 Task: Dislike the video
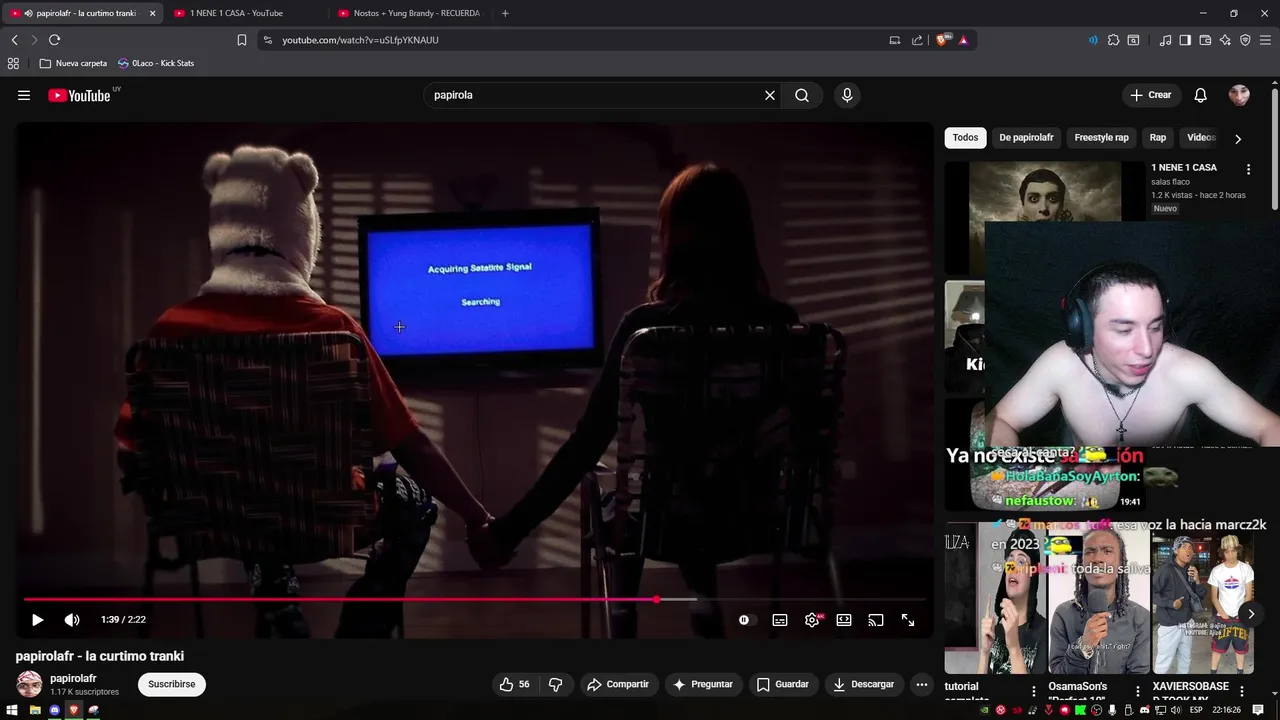tap(556, 684)
